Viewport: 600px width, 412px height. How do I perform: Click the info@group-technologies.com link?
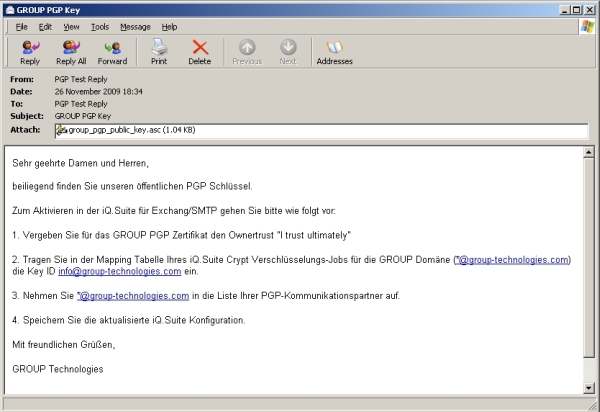pyautogui.click(x=119, y=271)
